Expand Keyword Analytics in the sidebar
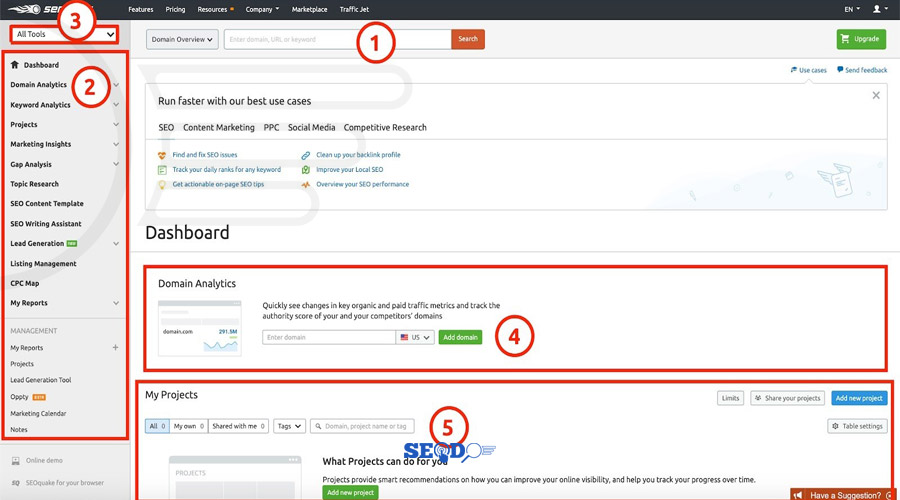Screen dimensions: 900x500 pyautogui.click(x=116, y=105)
